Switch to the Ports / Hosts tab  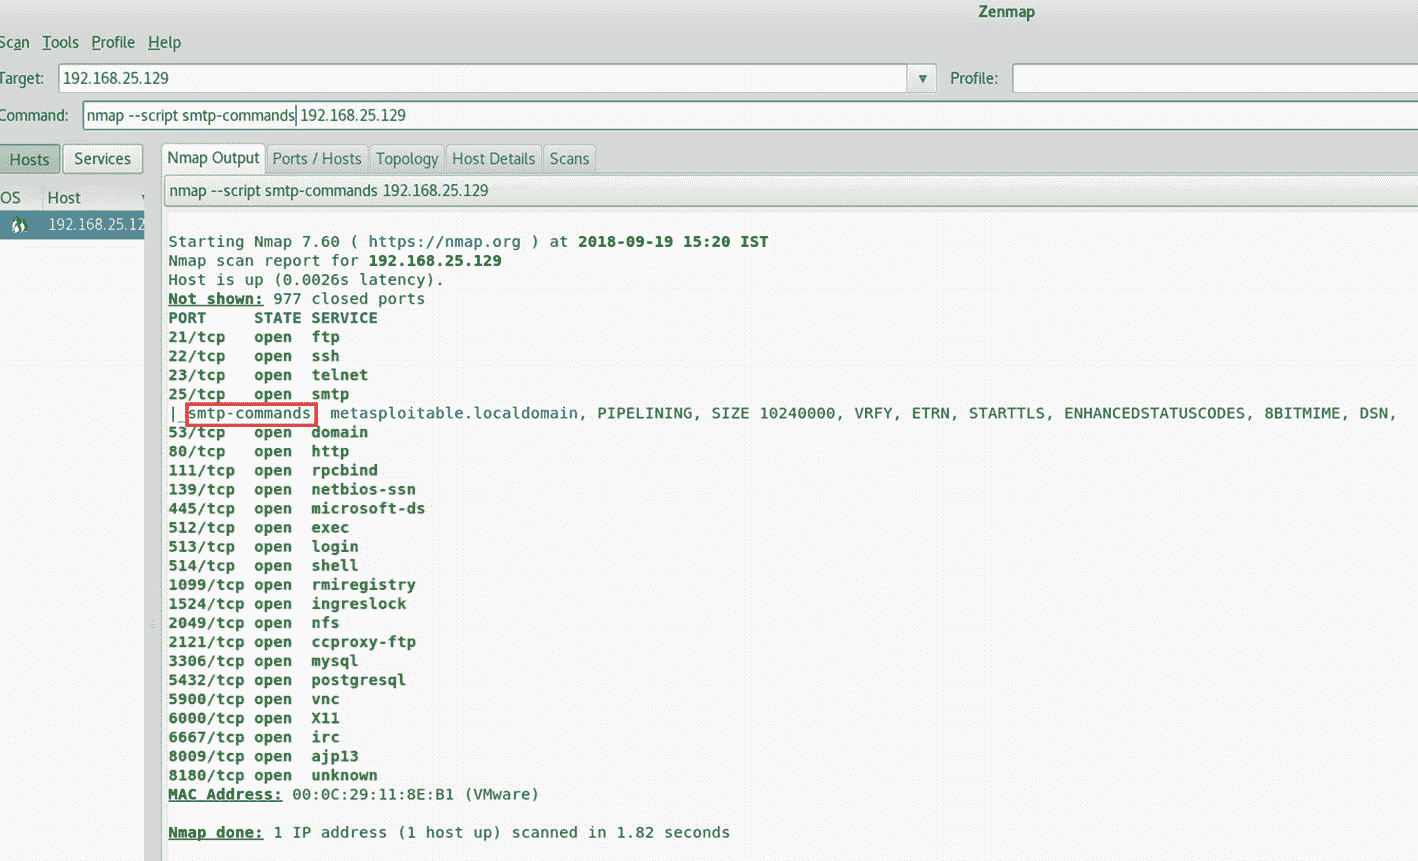(317, 158)
